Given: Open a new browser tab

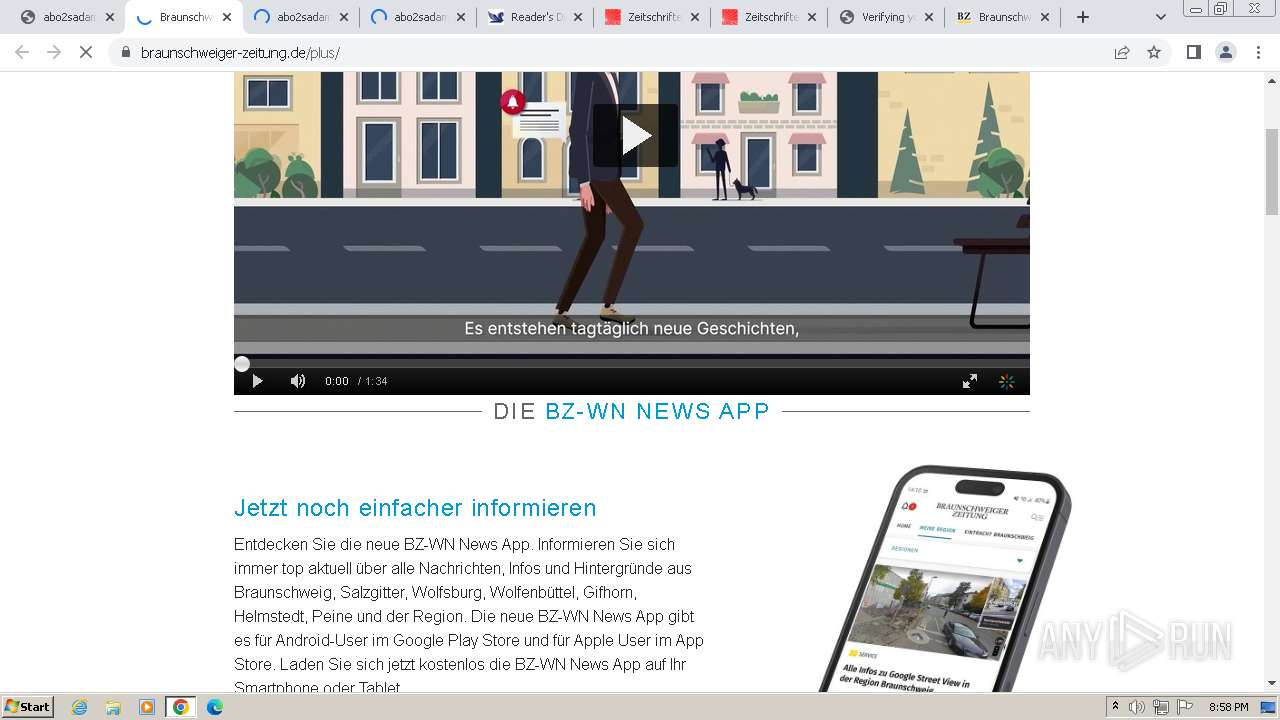Looking at the screenshot, I should click(x=1083, y=17).
